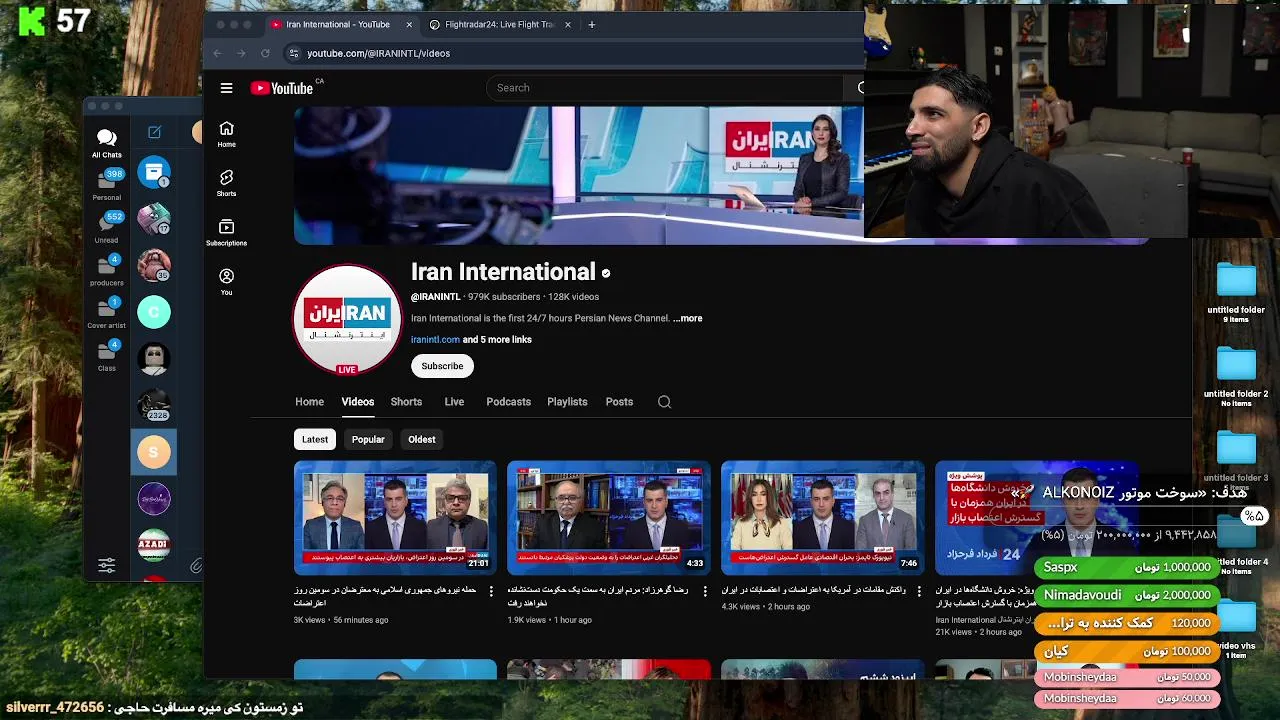Open options menu for 7:46 video
Viewport: 1280px width, 720px height.
click(919, 592)
